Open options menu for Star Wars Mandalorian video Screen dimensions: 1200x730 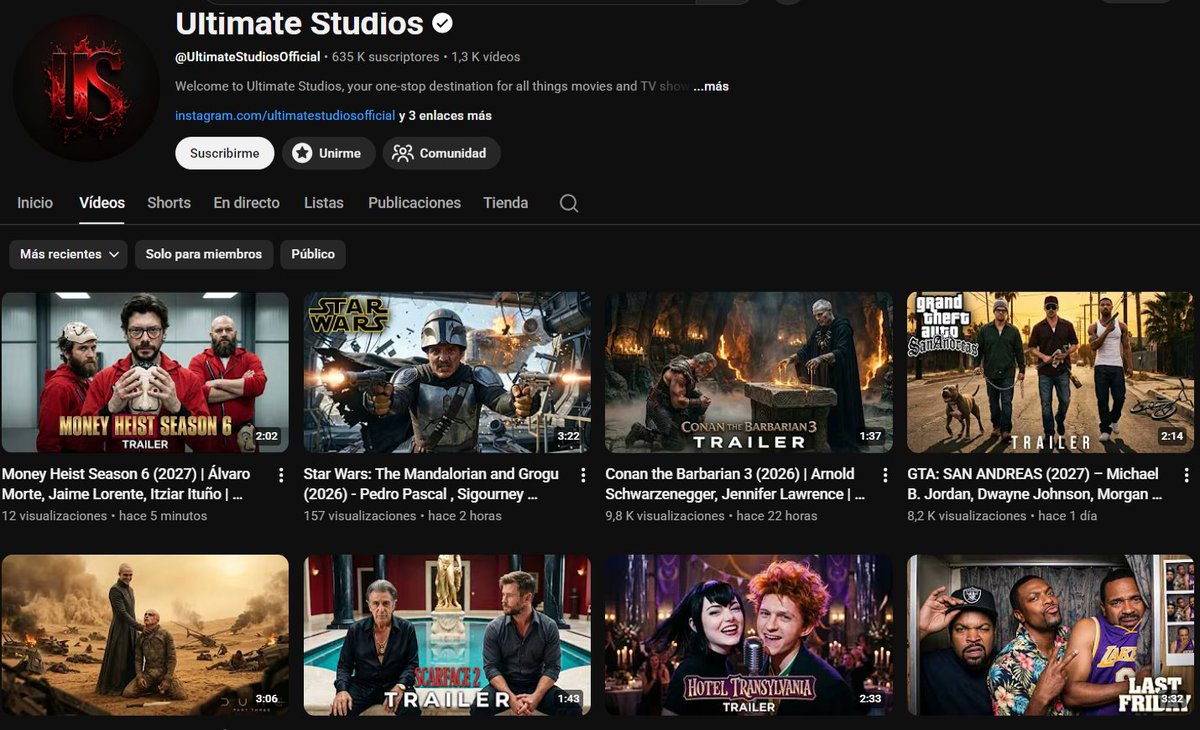tap(583, 475)
